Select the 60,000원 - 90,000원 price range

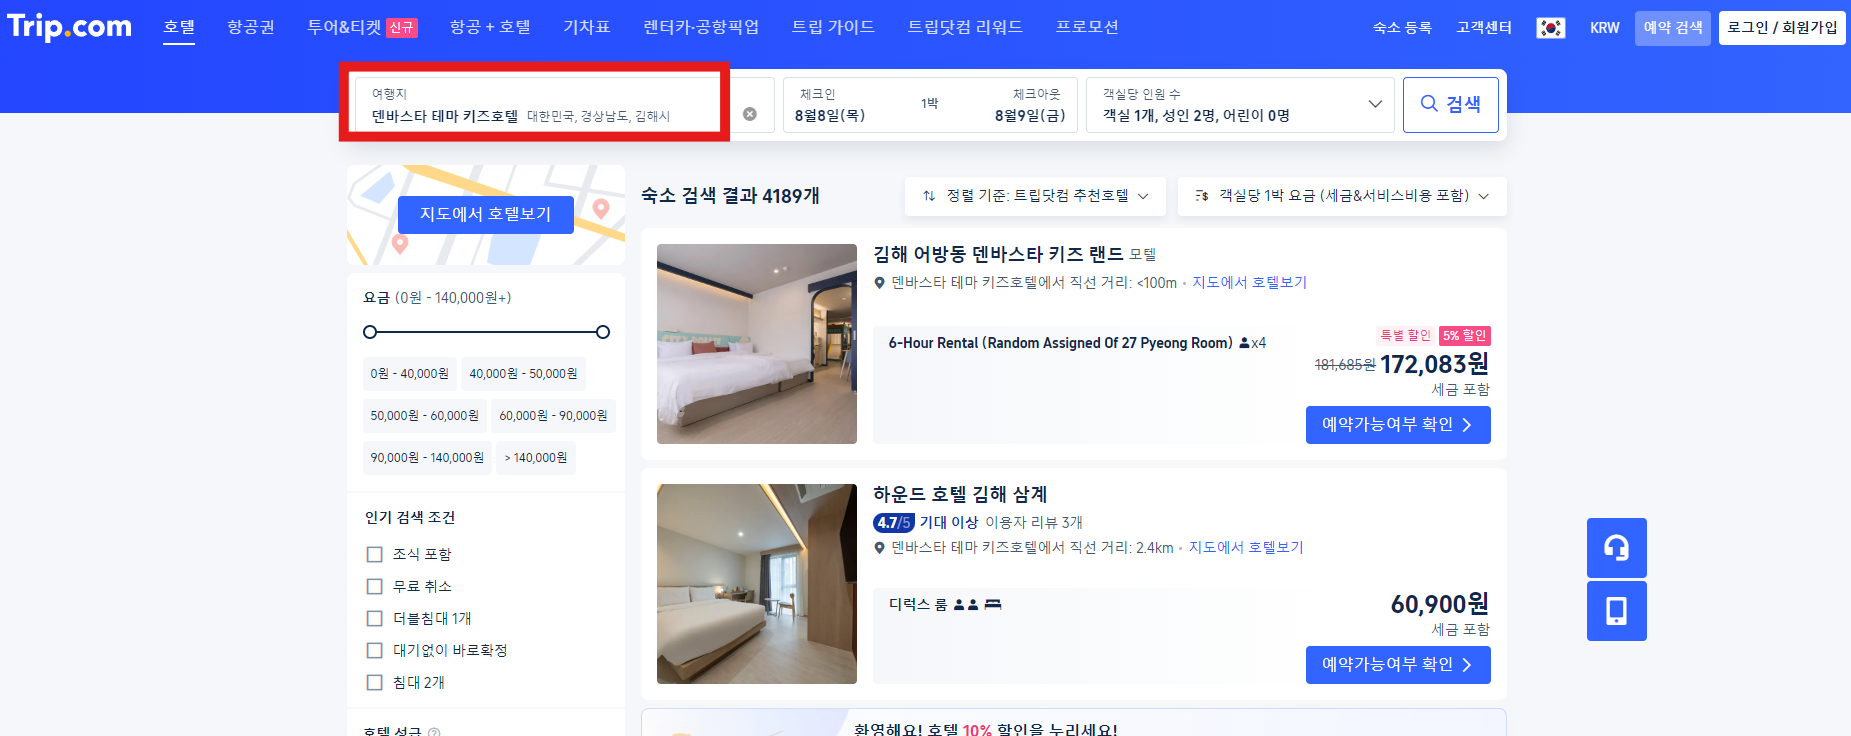point(553,416)
